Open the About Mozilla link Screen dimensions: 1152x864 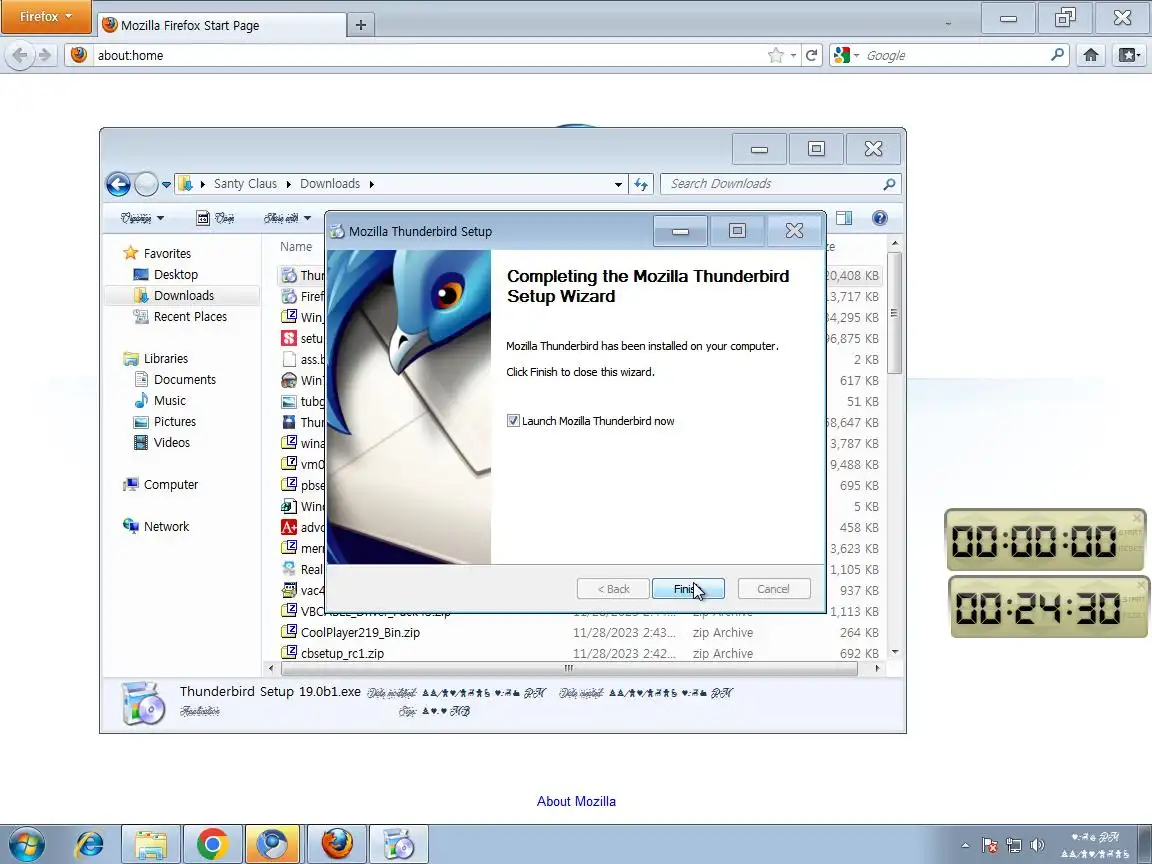tap(576, 802)
